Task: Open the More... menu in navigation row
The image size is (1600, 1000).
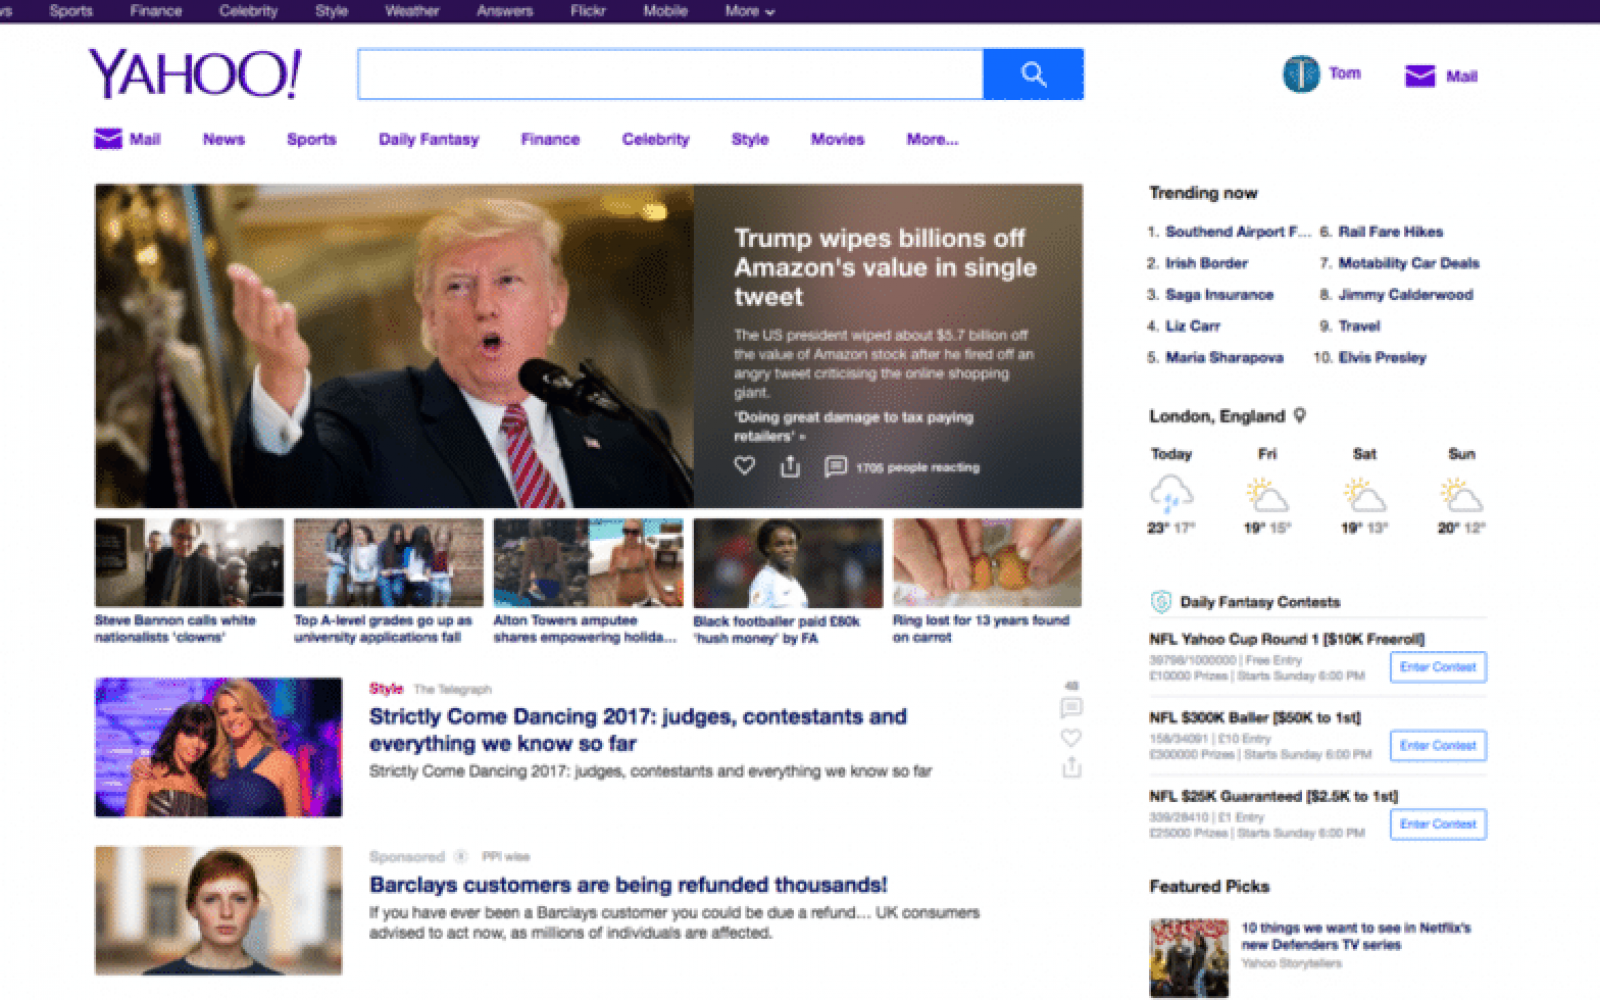Action: click(932, 139)
